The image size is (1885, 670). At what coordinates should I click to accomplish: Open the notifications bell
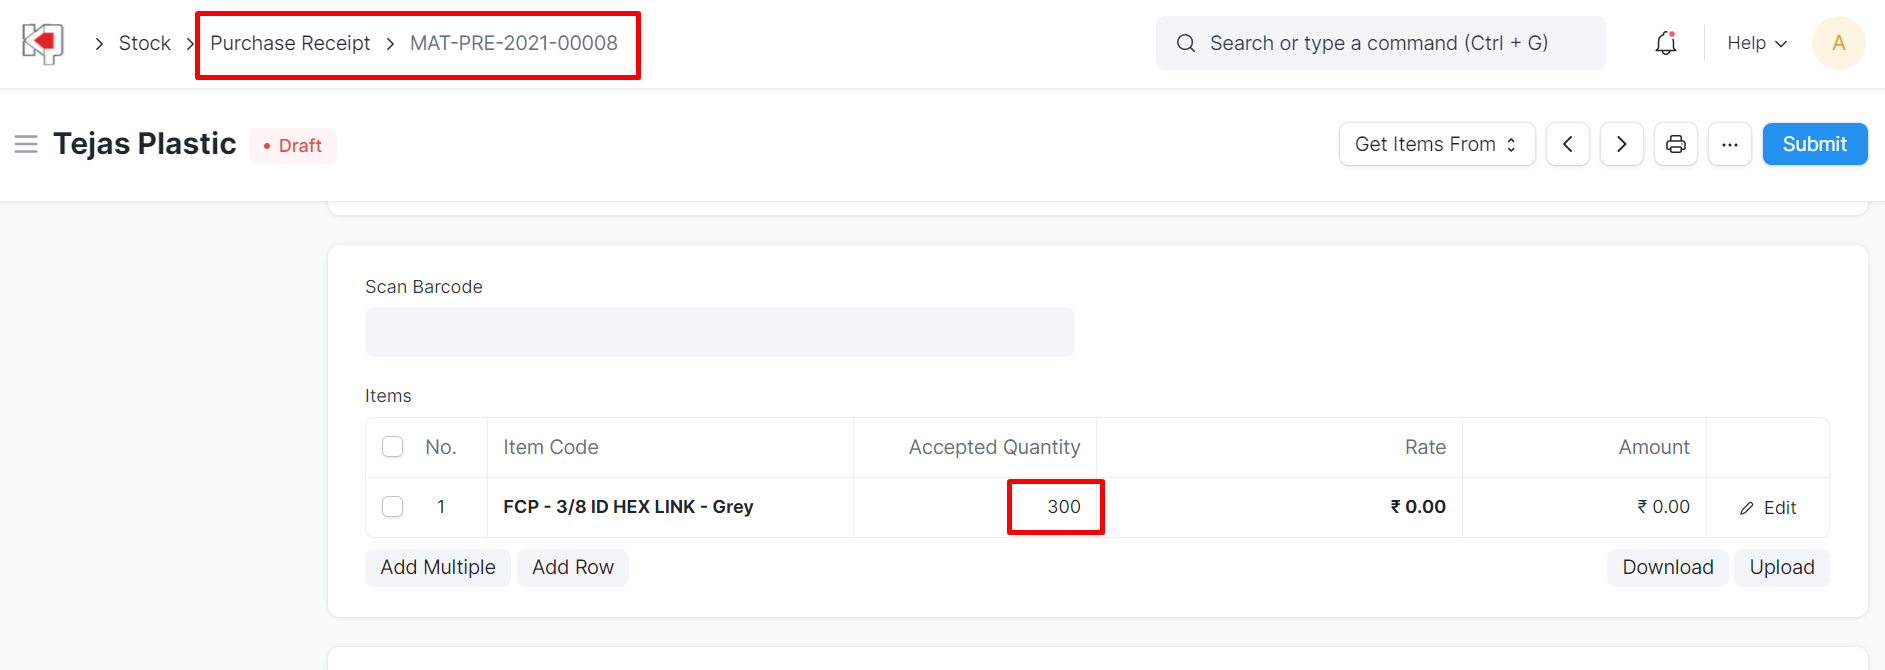(1665, 43)
